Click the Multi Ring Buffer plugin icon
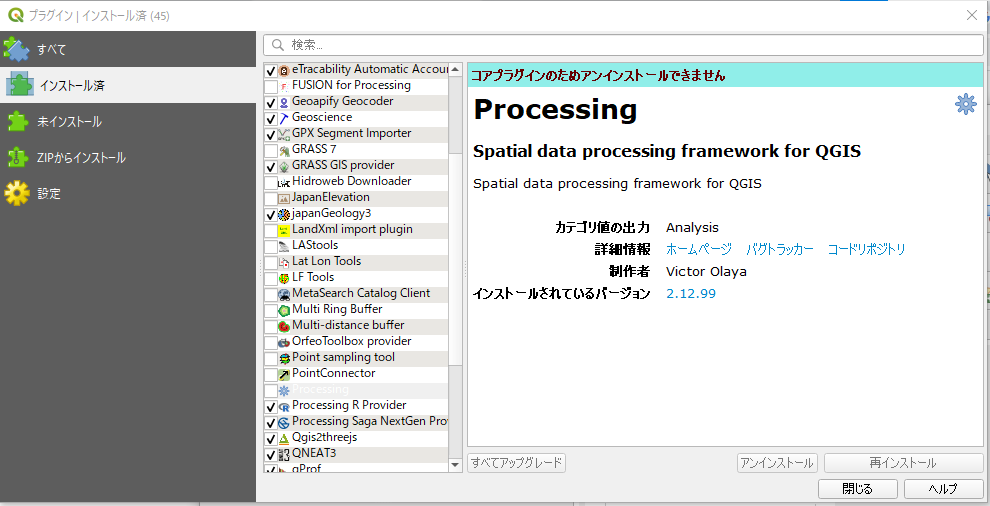 click(284, 310)
